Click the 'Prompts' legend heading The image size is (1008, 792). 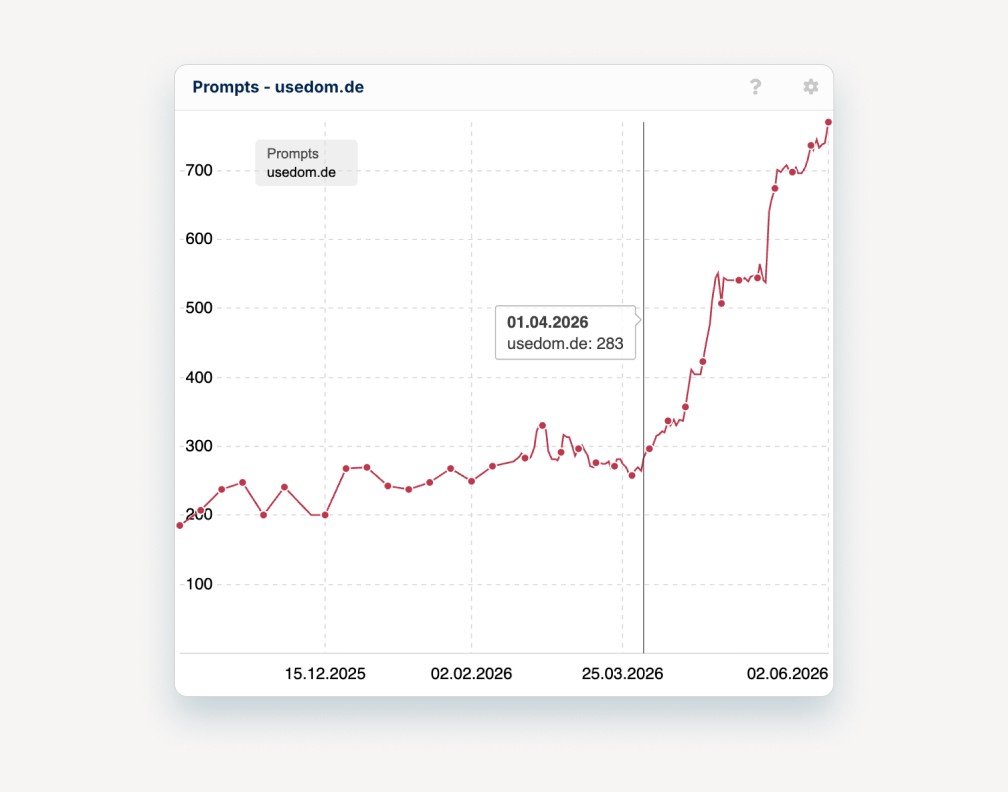(292, 154)
